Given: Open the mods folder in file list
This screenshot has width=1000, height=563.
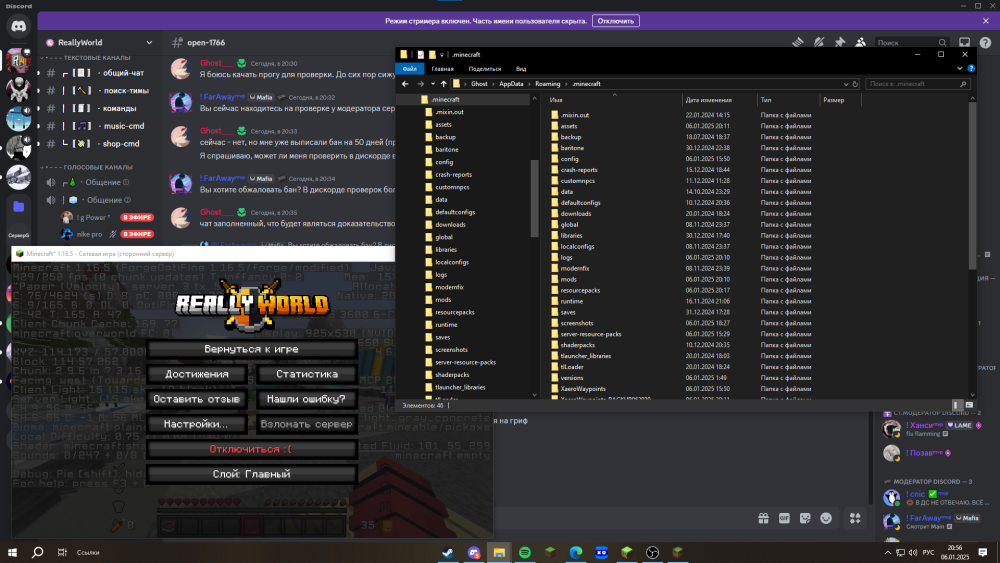Looking at the screenshot, I should click(569, 279).
